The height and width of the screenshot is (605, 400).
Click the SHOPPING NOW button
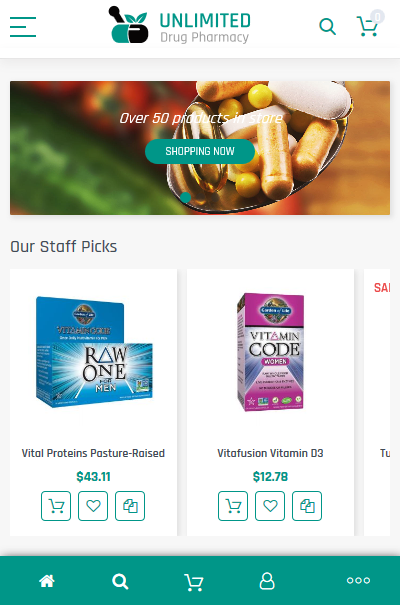200,151
